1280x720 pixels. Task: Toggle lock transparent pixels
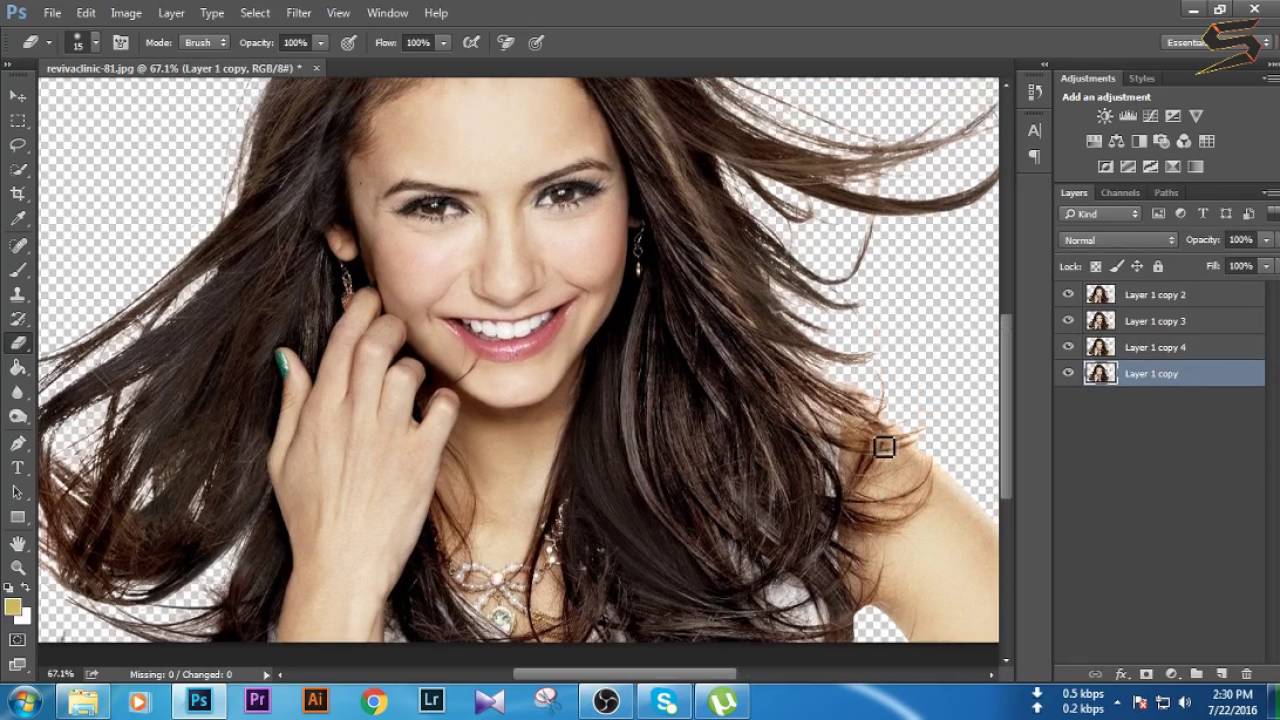pos(1095,266)
